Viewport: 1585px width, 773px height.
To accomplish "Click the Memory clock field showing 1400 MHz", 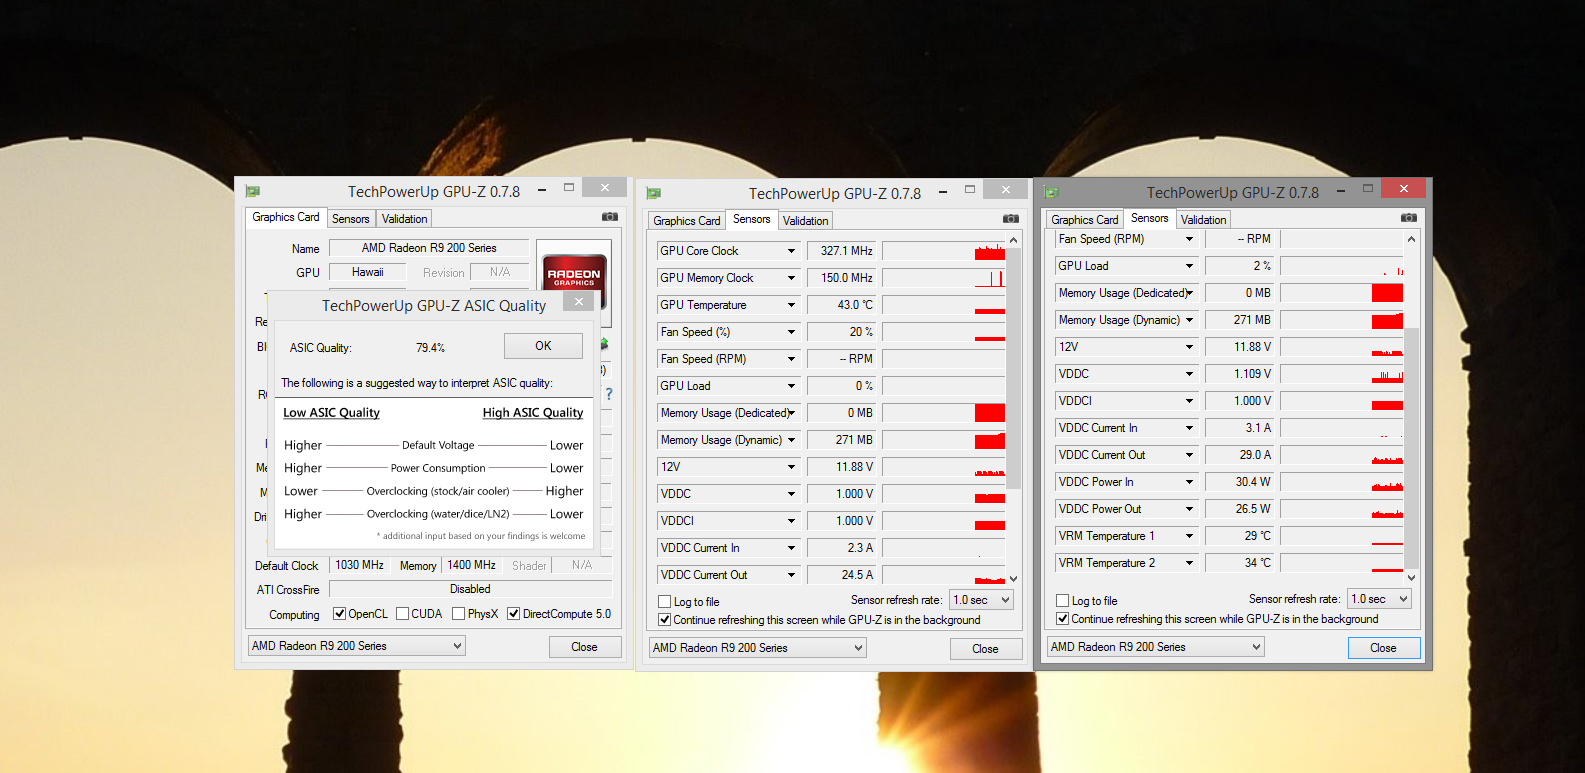I will 471,565.
